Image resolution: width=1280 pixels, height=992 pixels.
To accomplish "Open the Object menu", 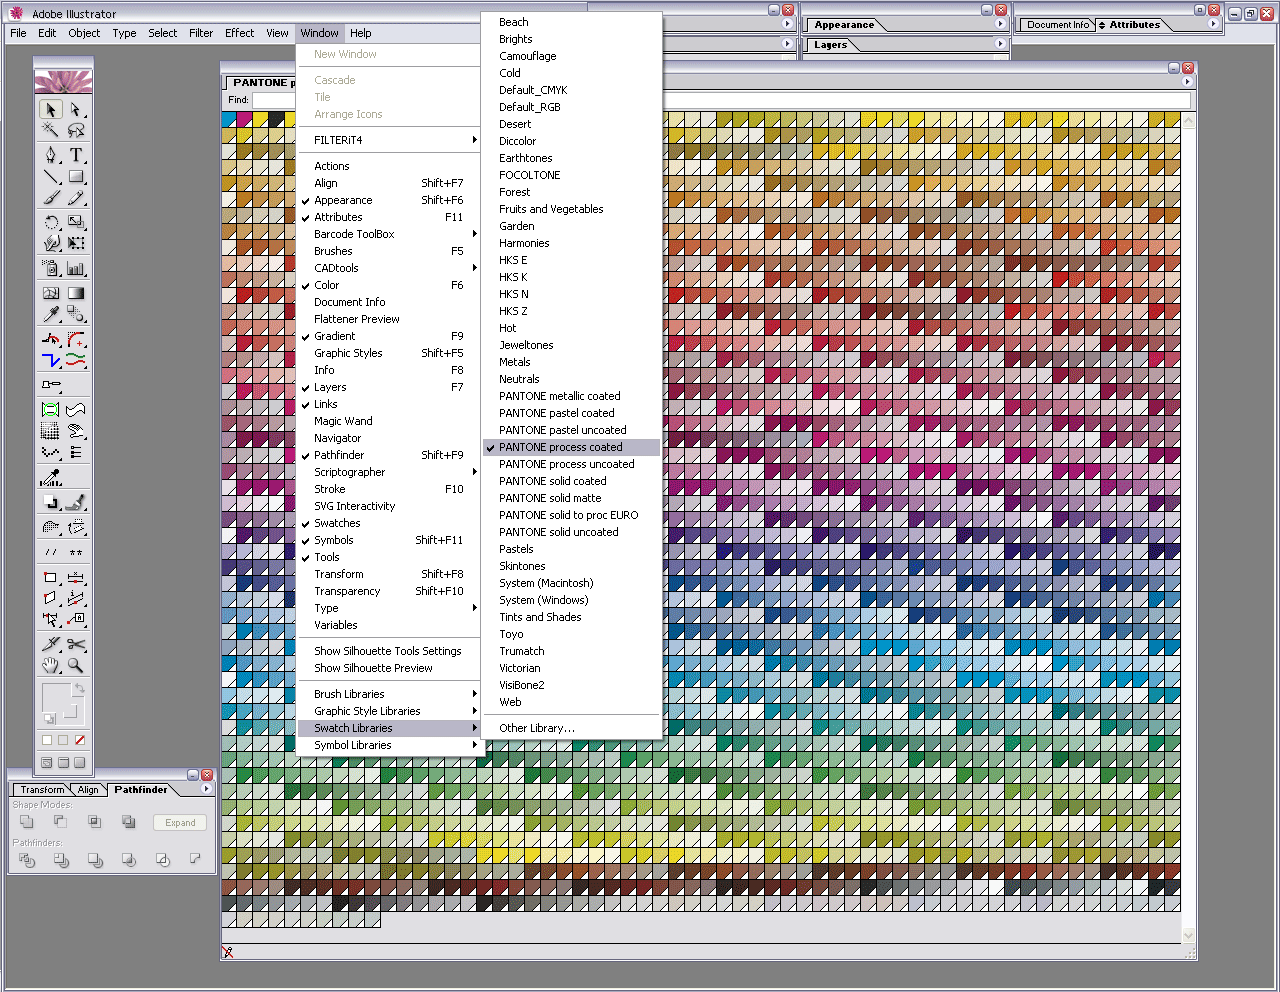I will [84, 33].
